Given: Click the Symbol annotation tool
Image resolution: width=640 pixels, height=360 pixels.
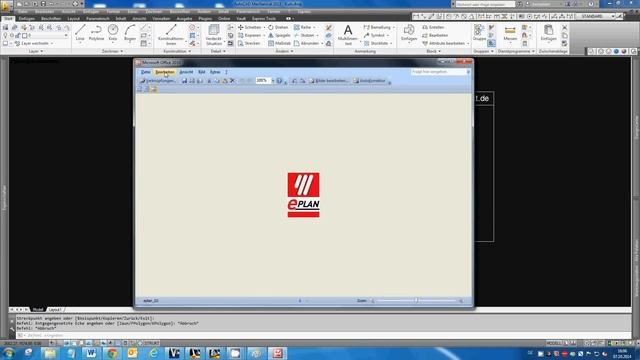Looking at the screenshot, I should pyautogui.click(x=374, y=36).
